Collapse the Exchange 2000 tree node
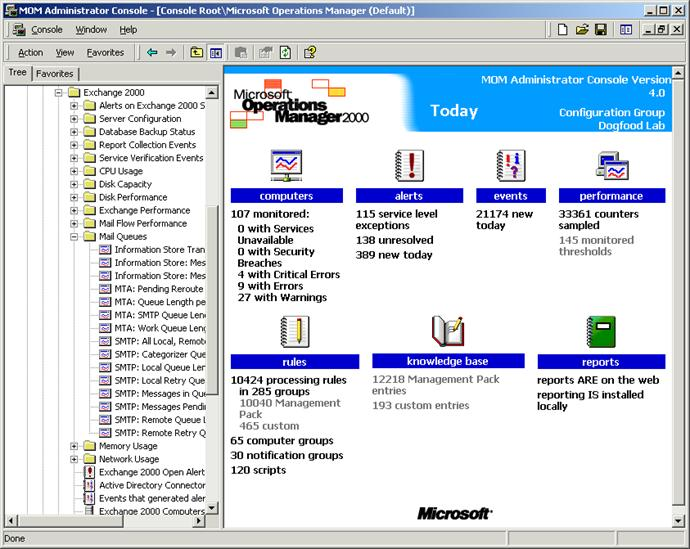This screenshot has height=549, width=690. [x=58, y=93]
